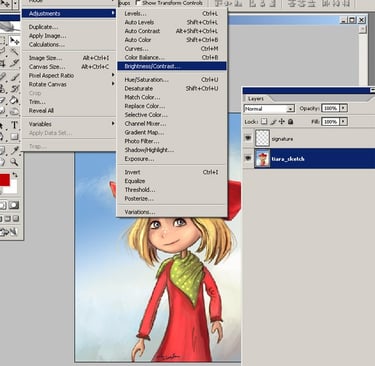Select the Magic Wand tool
This screenshot has height=366, width=375.
click(x=14, y=51)
